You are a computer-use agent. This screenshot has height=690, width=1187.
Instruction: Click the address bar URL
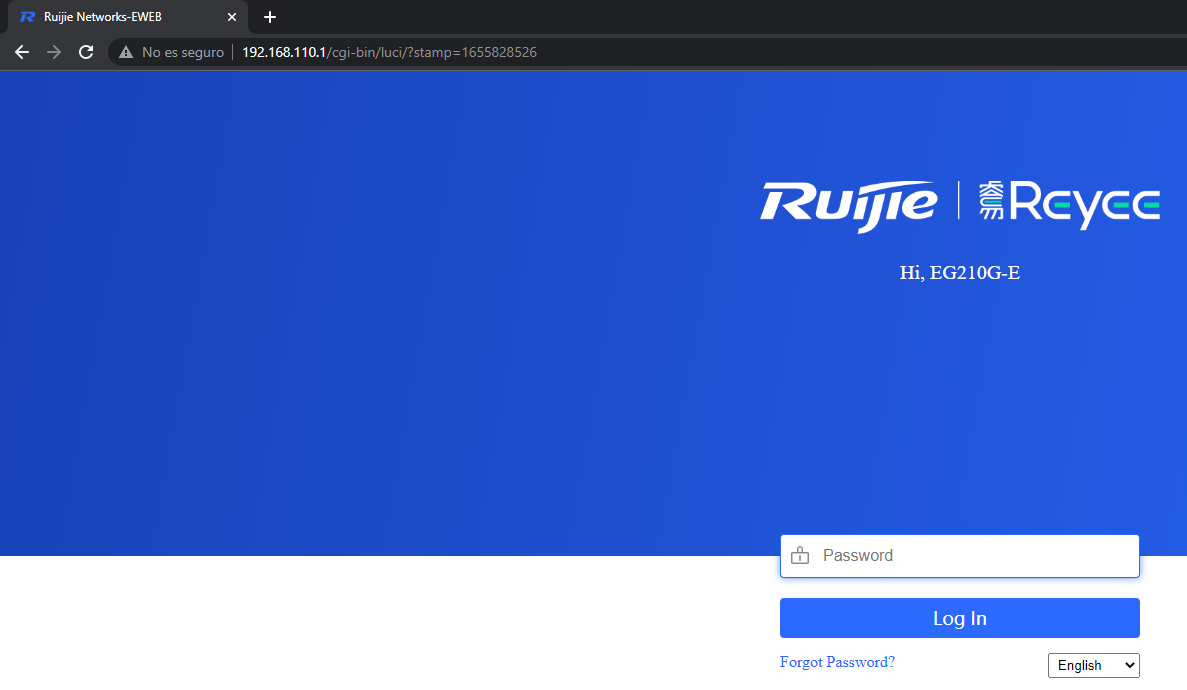389,52
